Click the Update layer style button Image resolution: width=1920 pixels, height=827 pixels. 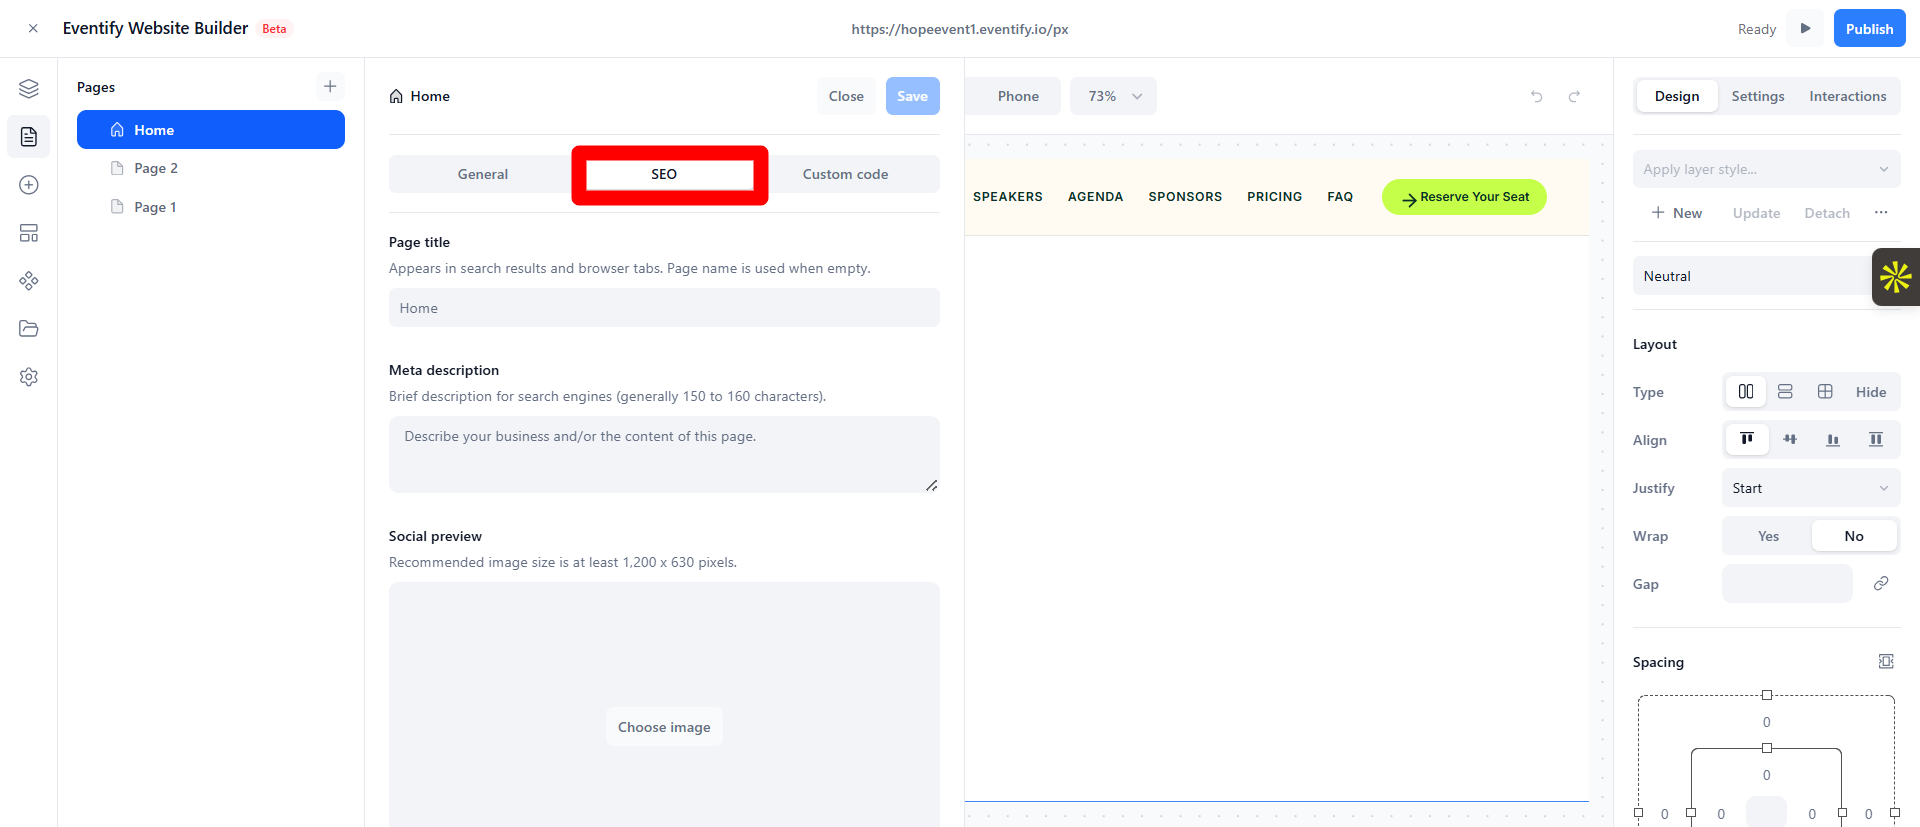pos(1756,213)
